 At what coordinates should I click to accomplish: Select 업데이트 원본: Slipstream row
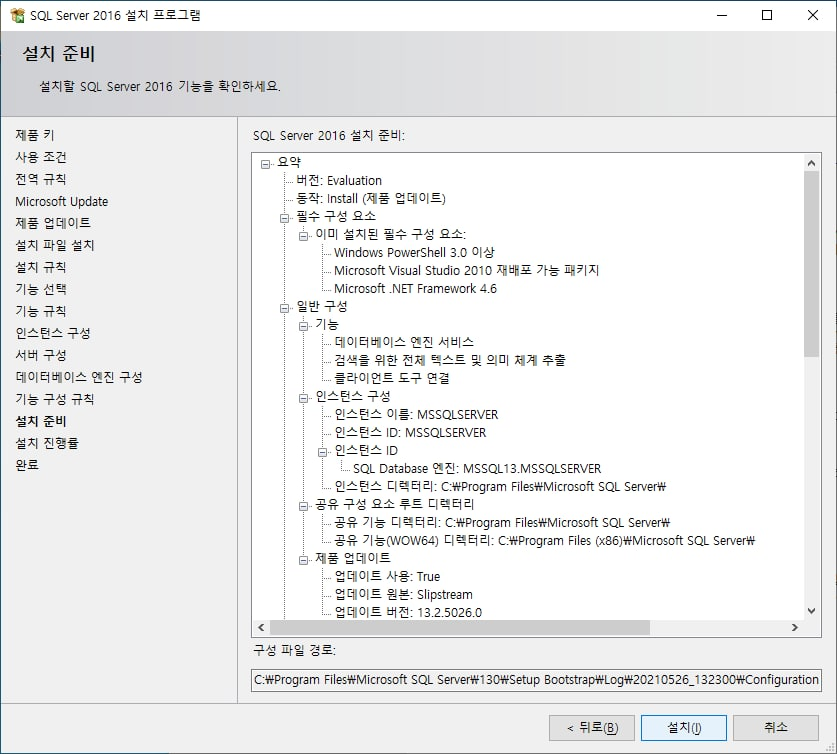pyautogui.click(x=404, y=594)
